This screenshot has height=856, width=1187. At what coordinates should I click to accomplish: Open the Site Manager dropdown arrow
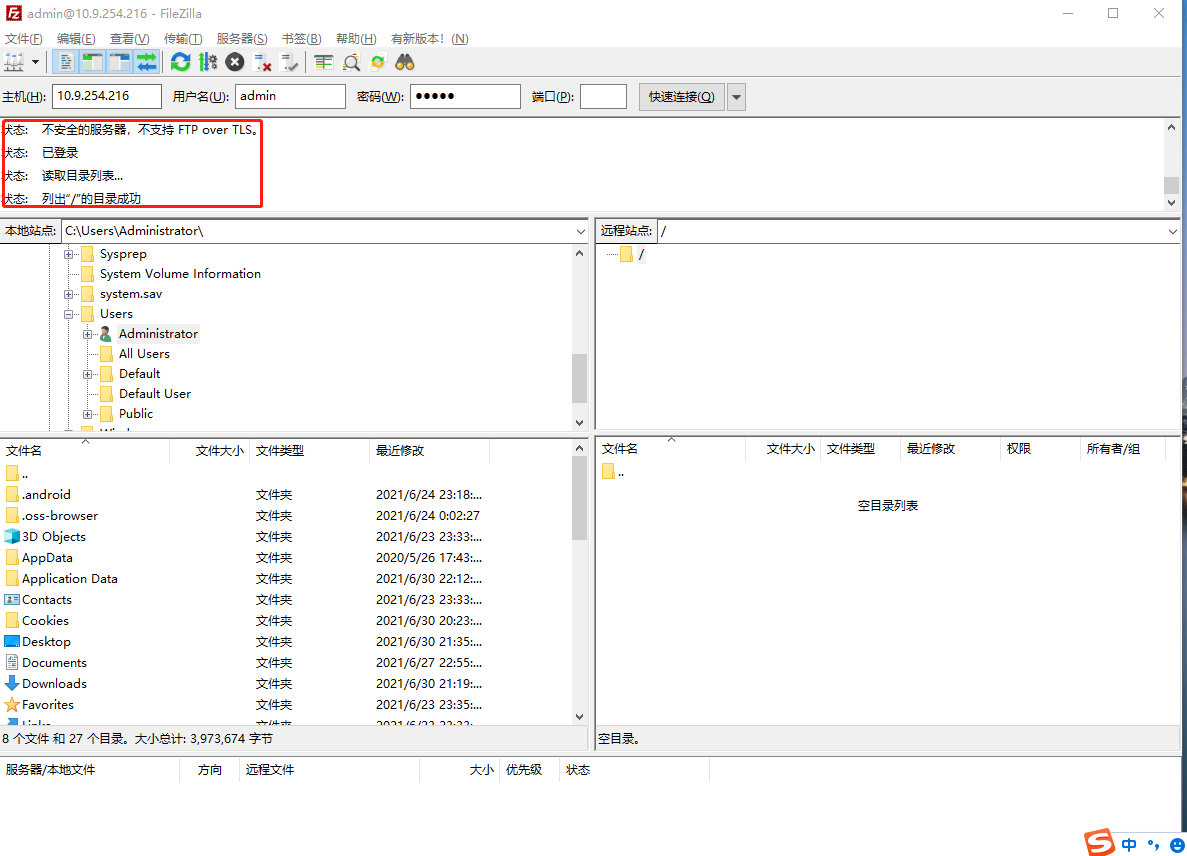pos(35,63)
